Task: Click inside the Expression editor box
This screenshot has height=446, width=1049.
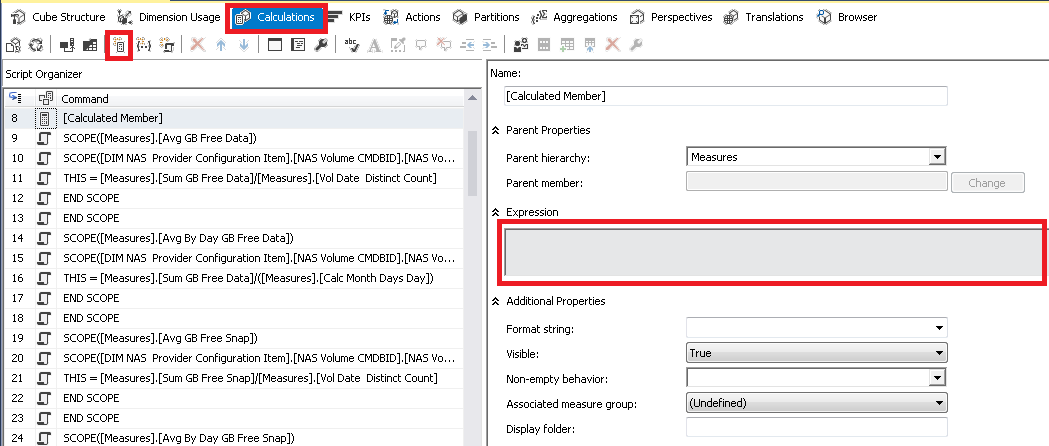Action: coord(773,253)
